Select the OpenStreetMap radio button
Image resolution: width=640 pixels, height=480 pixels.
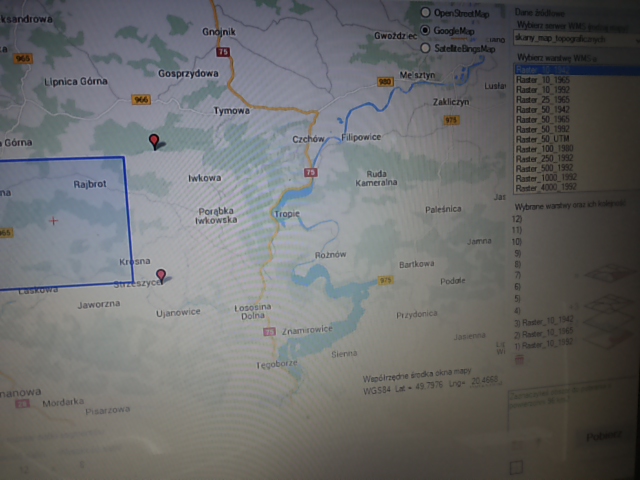point(426,13)
